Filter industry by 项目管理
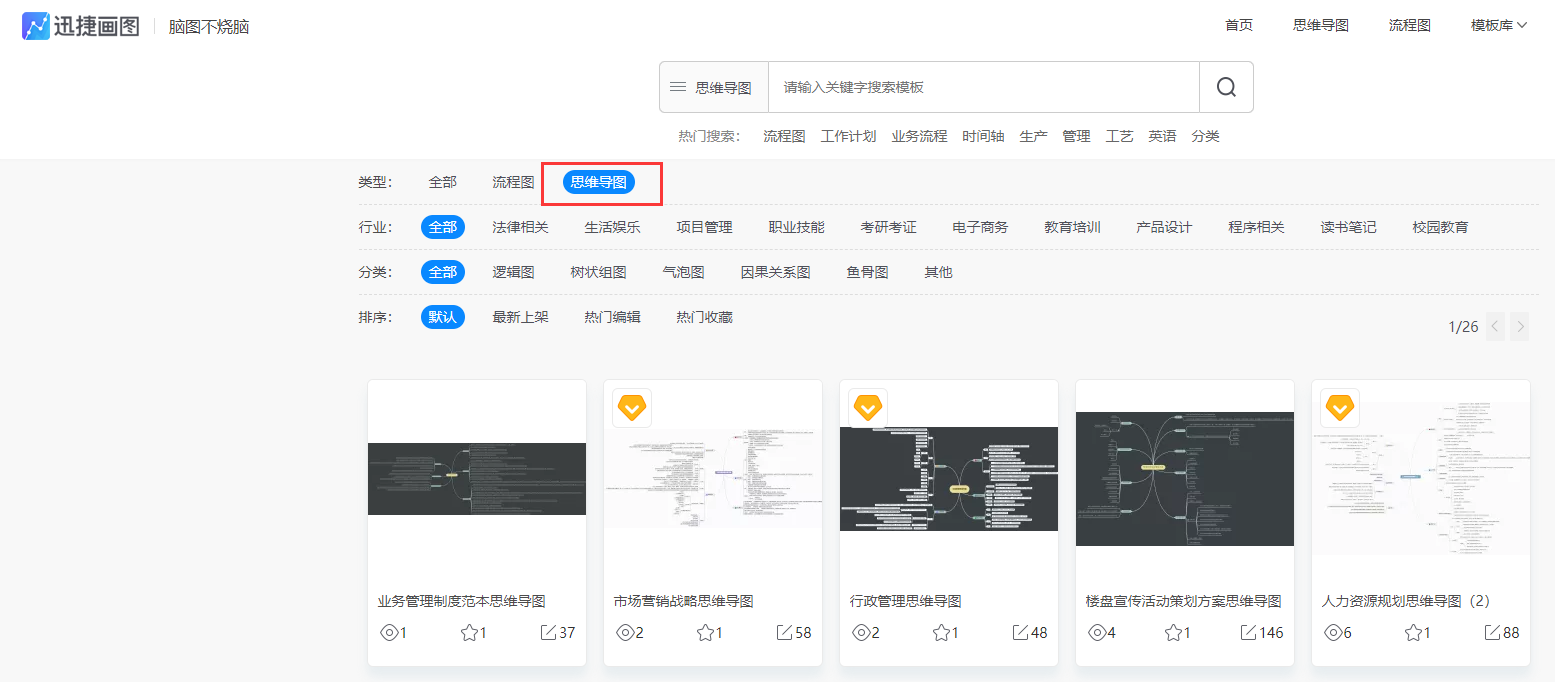The image size is (1555, 682). [704, 227]
